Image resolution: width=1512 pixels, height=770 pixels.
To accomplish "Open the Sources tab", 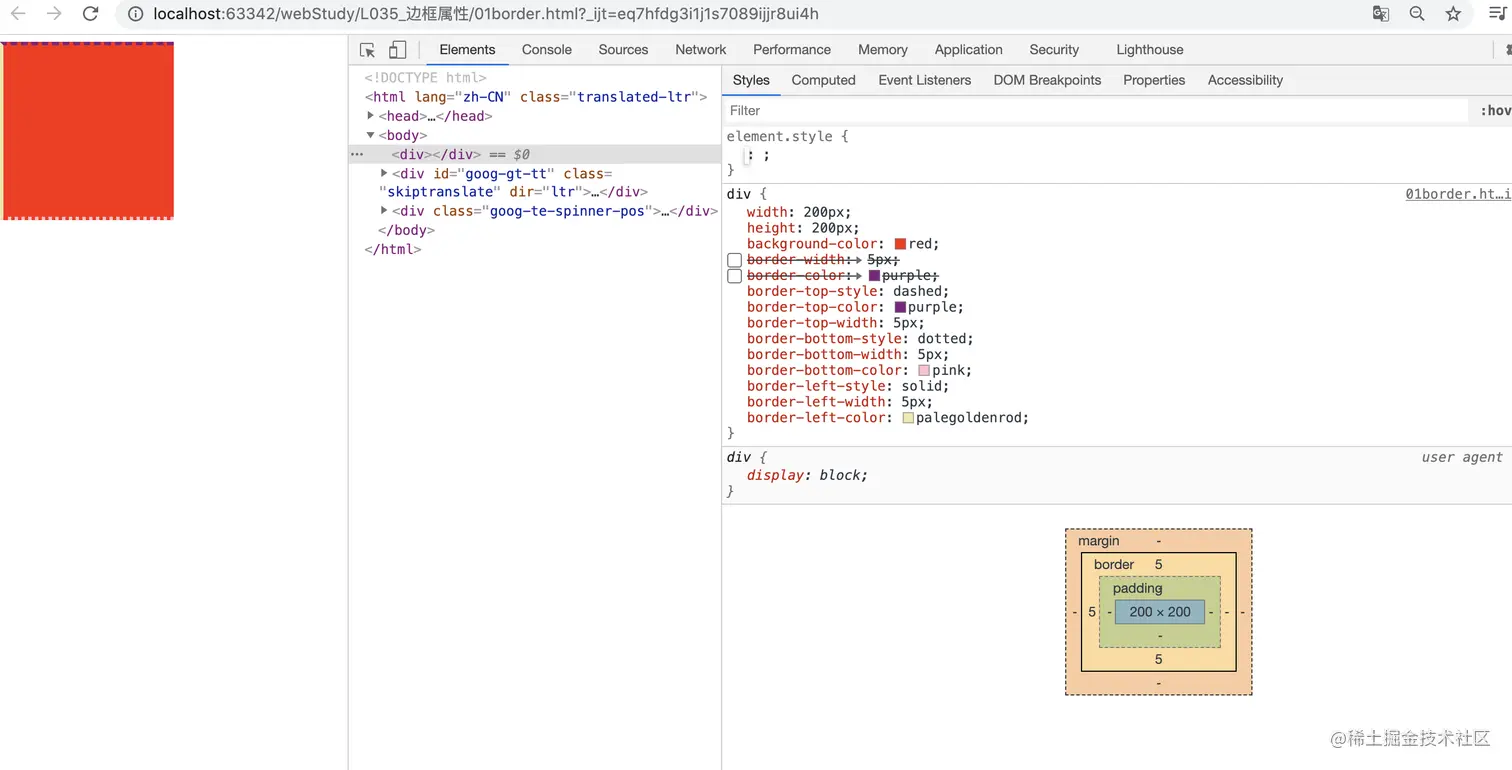I will (x=623, y=50).
